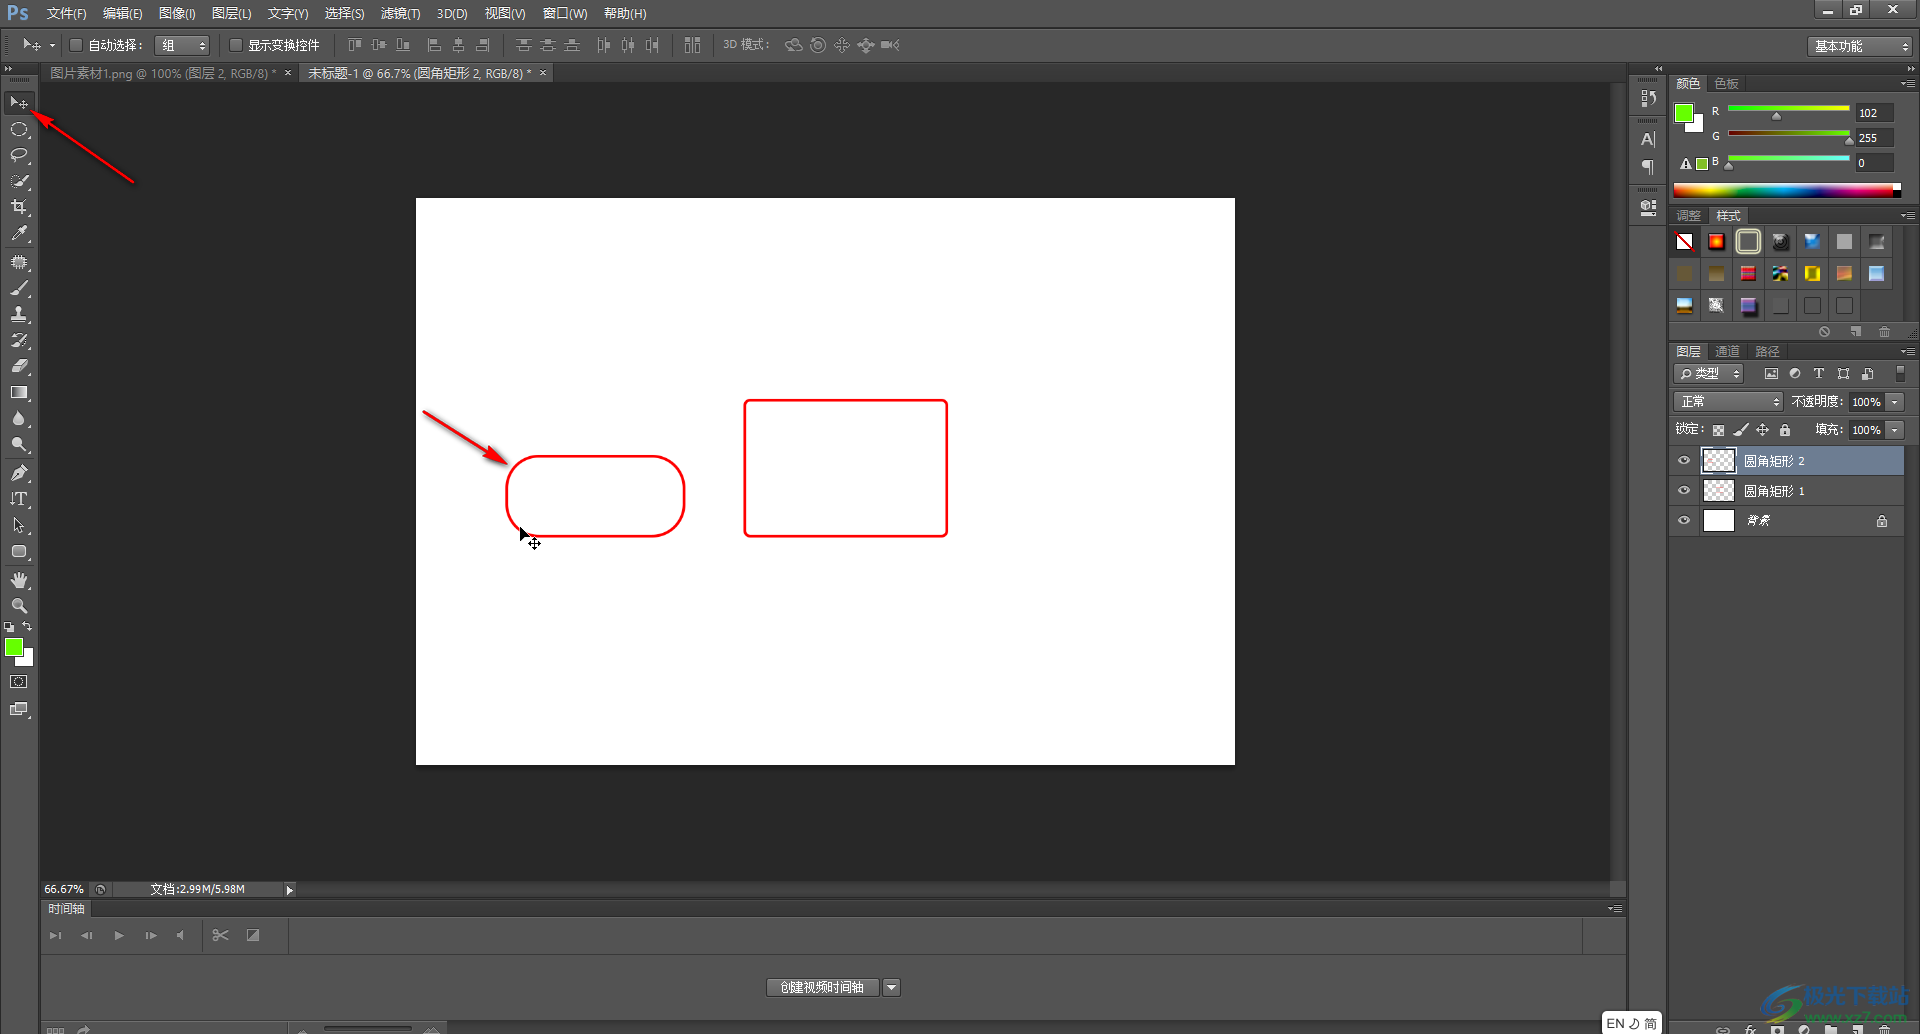Screen dimensions: 1920x1034
Task: Select the Quick Selection tool
Action: tap(19, 181)
